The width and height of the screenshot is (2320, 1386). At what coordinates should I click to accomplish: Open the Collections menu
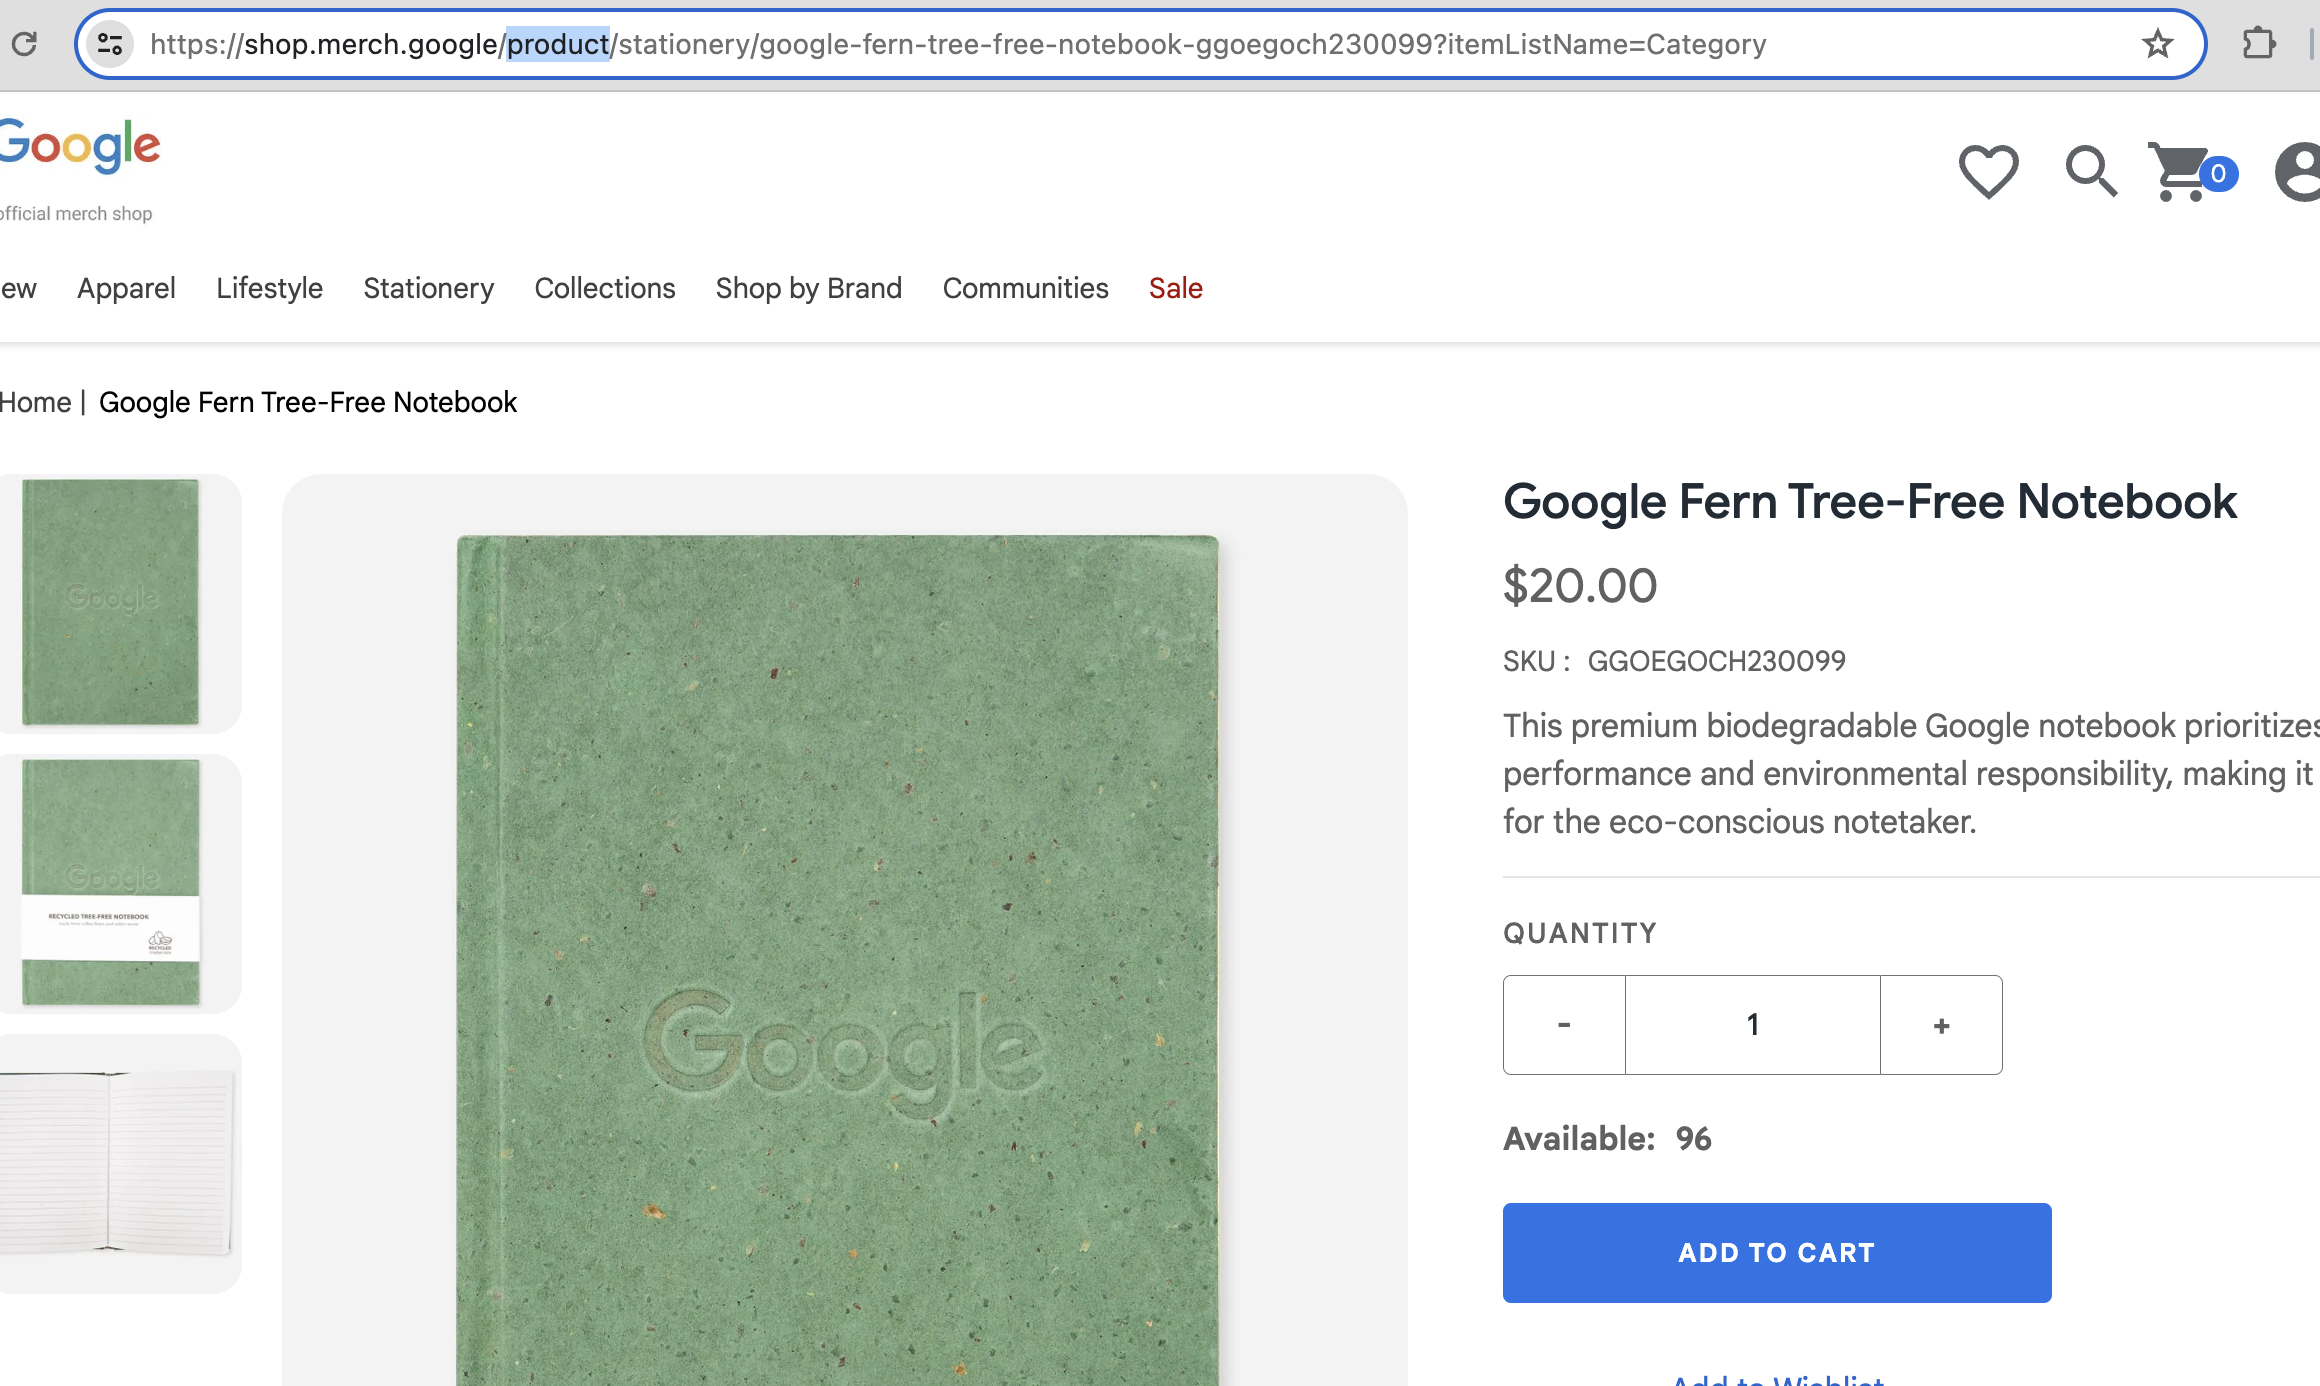(604, 288)
